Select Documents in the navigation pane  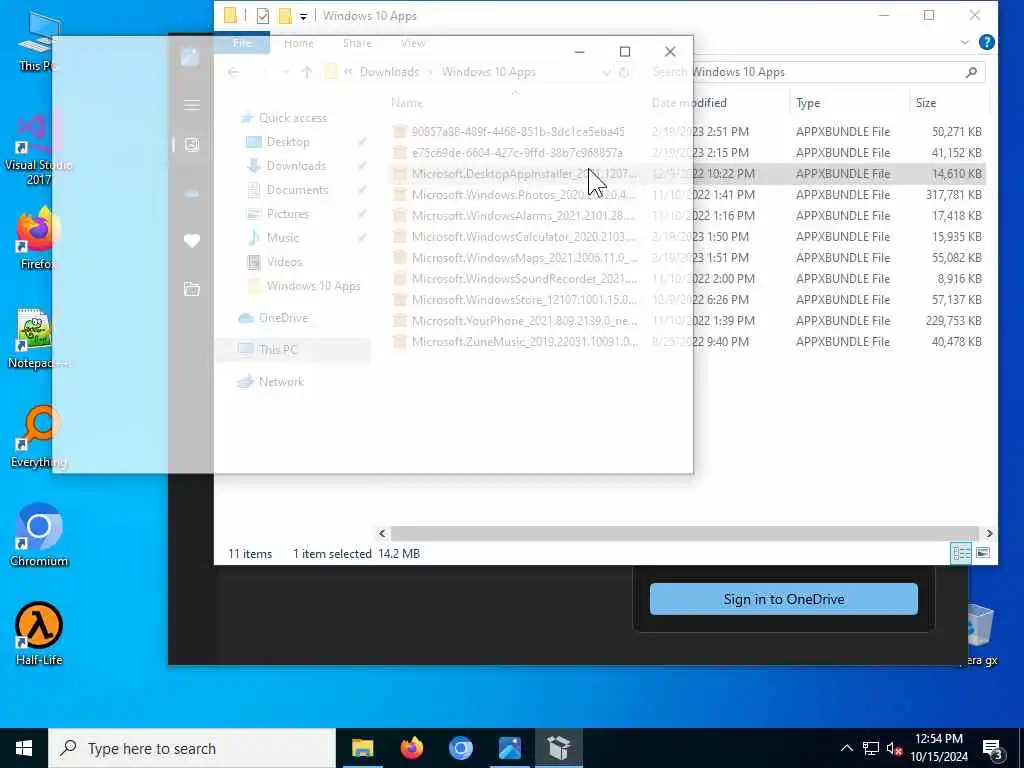[x=297, y=190]
